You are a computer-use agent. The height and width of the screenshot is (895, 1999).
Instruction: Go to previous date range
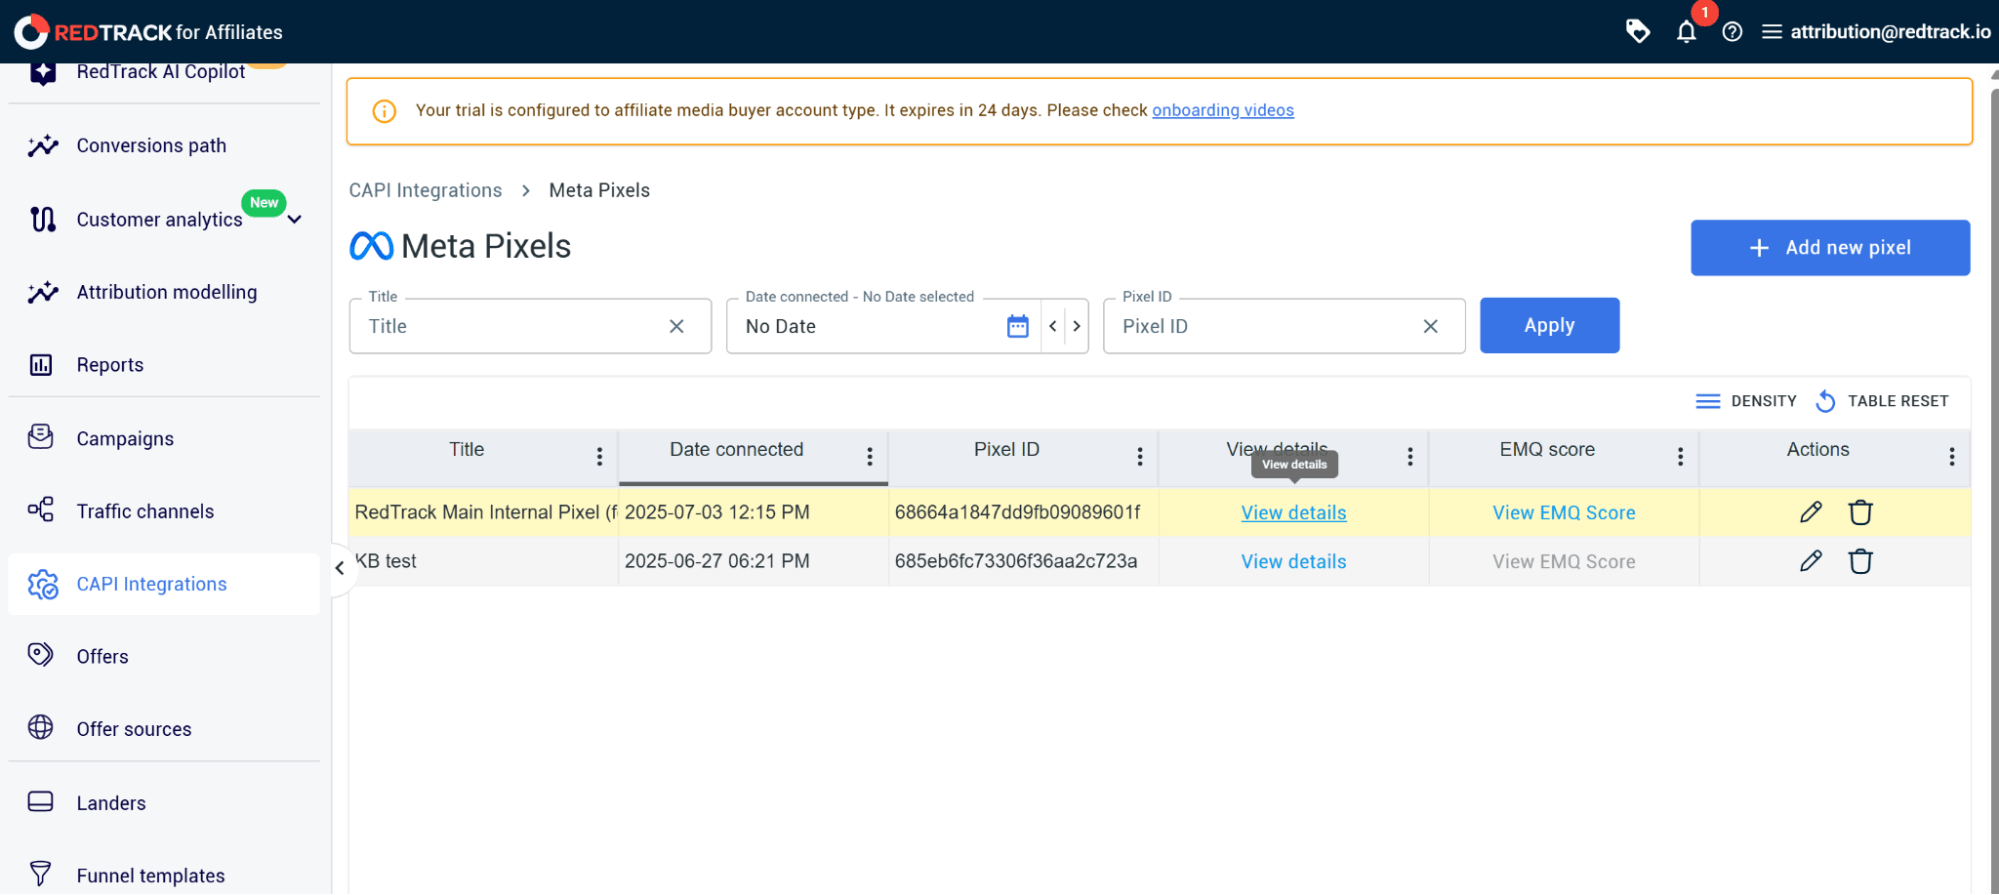[x=1053, y=326]
